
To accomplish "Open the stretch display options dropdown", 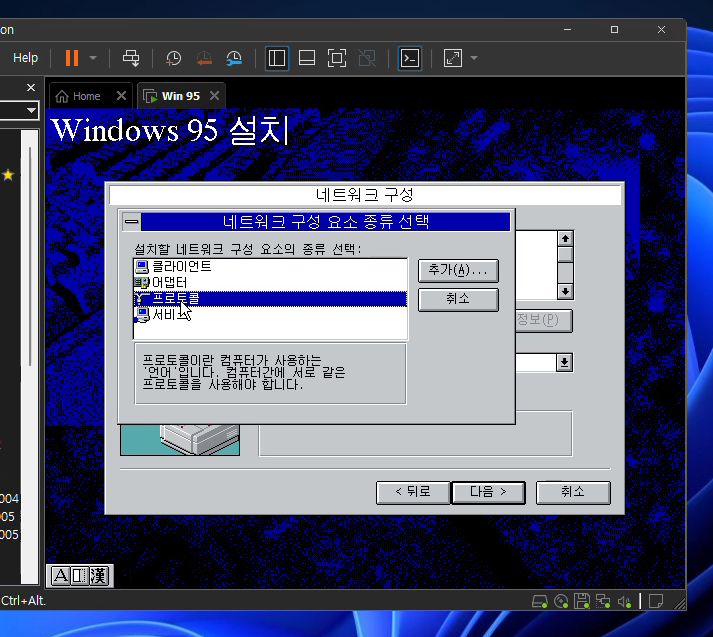I will [x=474, y=58].
